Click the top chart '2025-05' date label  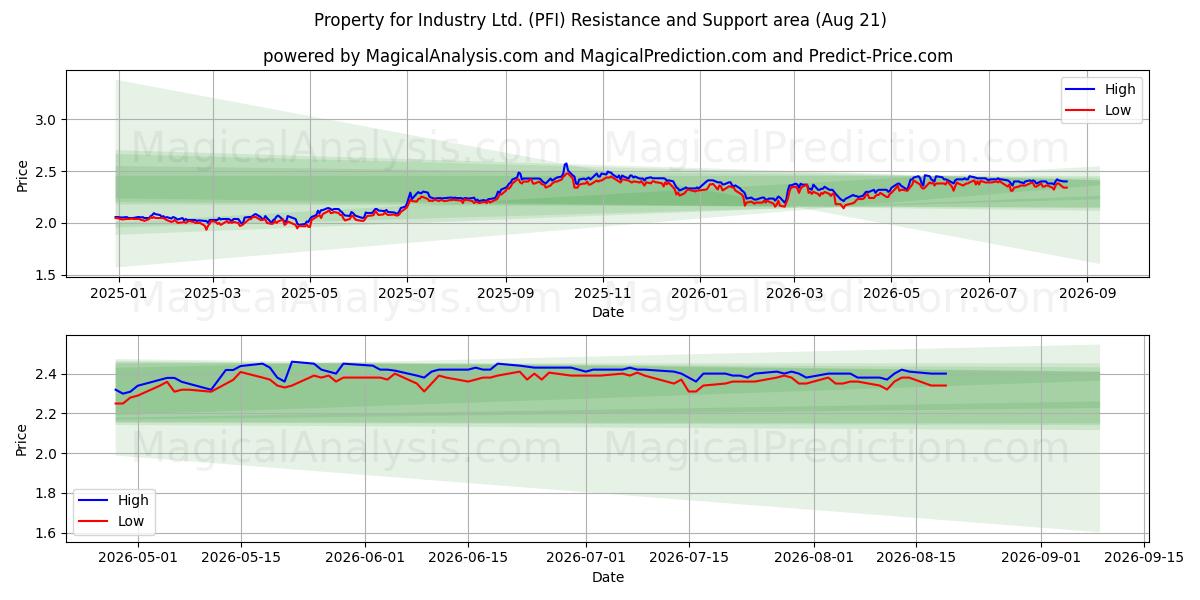tap(310, 294)
